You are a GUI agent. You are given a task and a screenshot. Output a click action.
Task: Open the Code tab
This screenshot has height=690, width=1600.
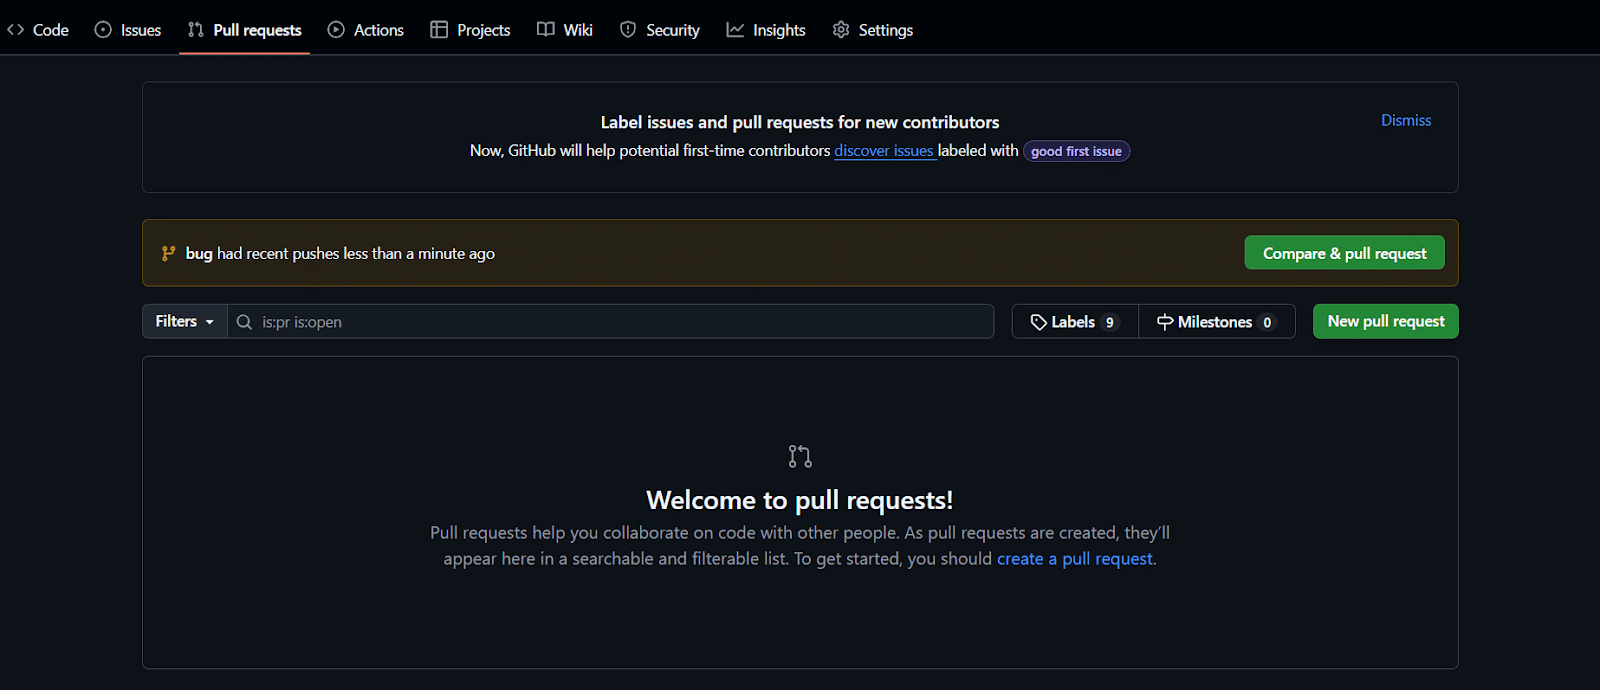[38, 30]
